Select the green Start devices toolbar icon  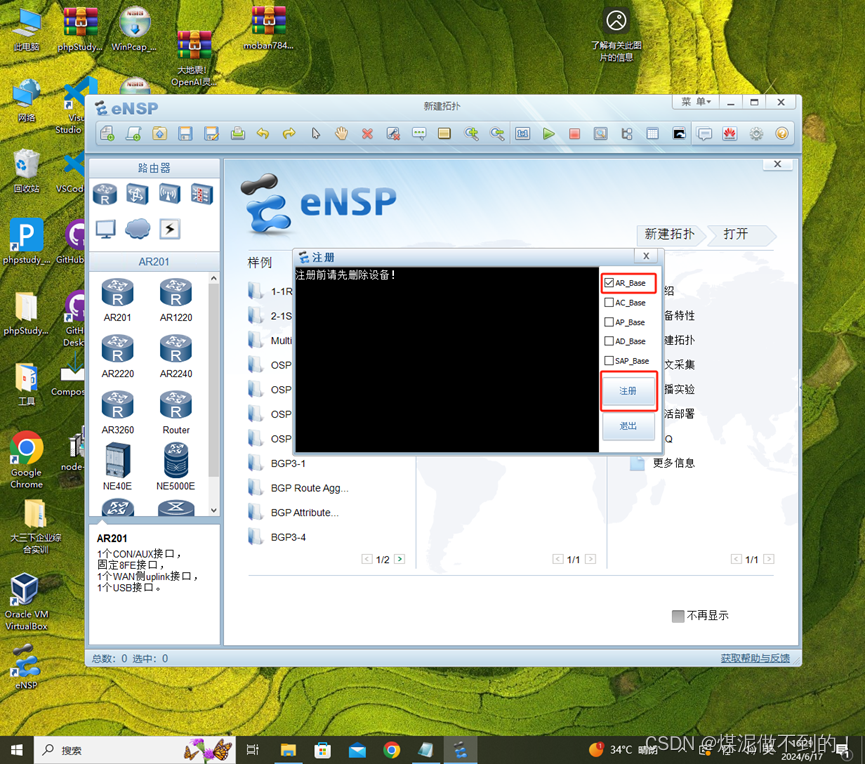pyautogui.click(x=548, y=133)
